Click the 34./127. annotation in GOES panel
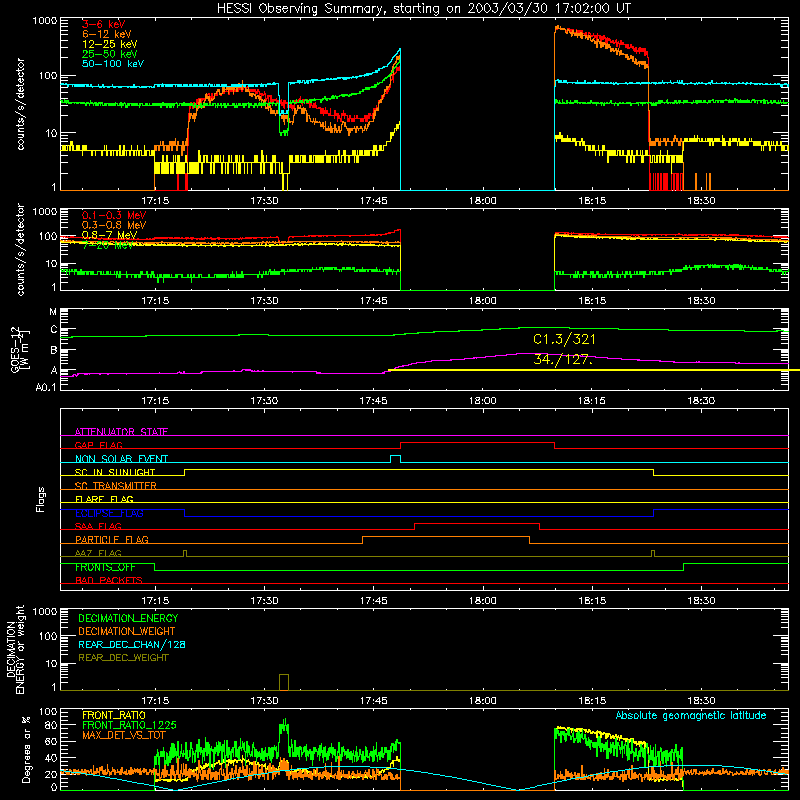The width and height of the screenshot is (800, 800). point(563,359)
